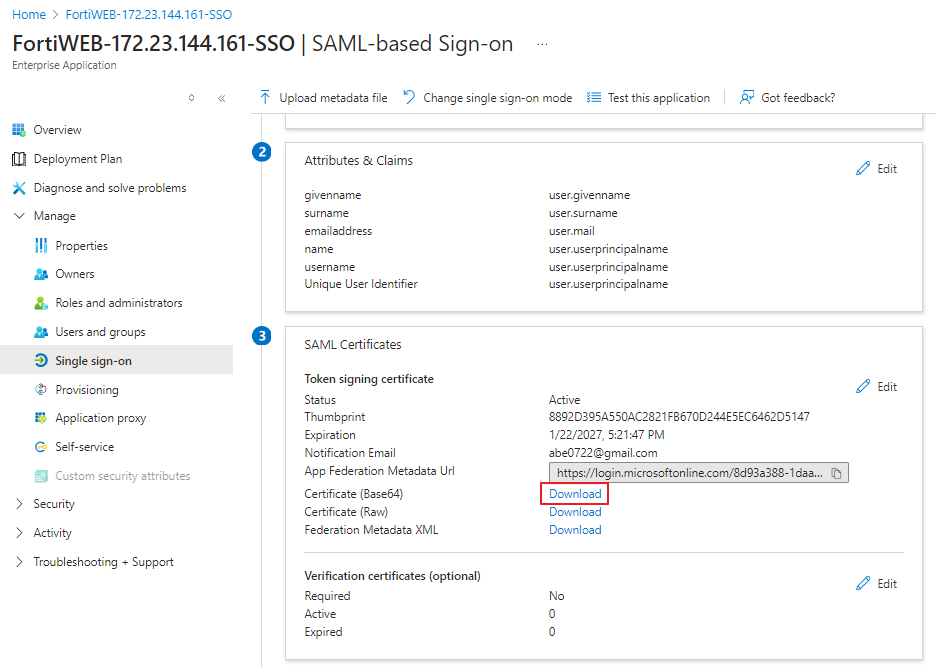The width and height of the screenshot is (936, 668).
Task: Click the Roles and administrators icon
Action: (x=41, y=303)
